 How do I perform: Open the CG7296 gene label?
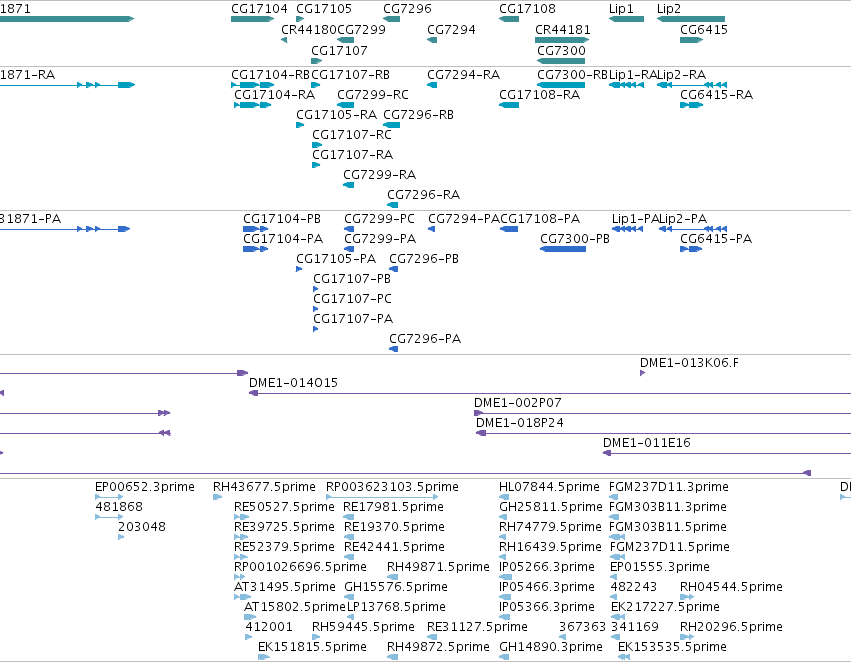tap(408, 9)
